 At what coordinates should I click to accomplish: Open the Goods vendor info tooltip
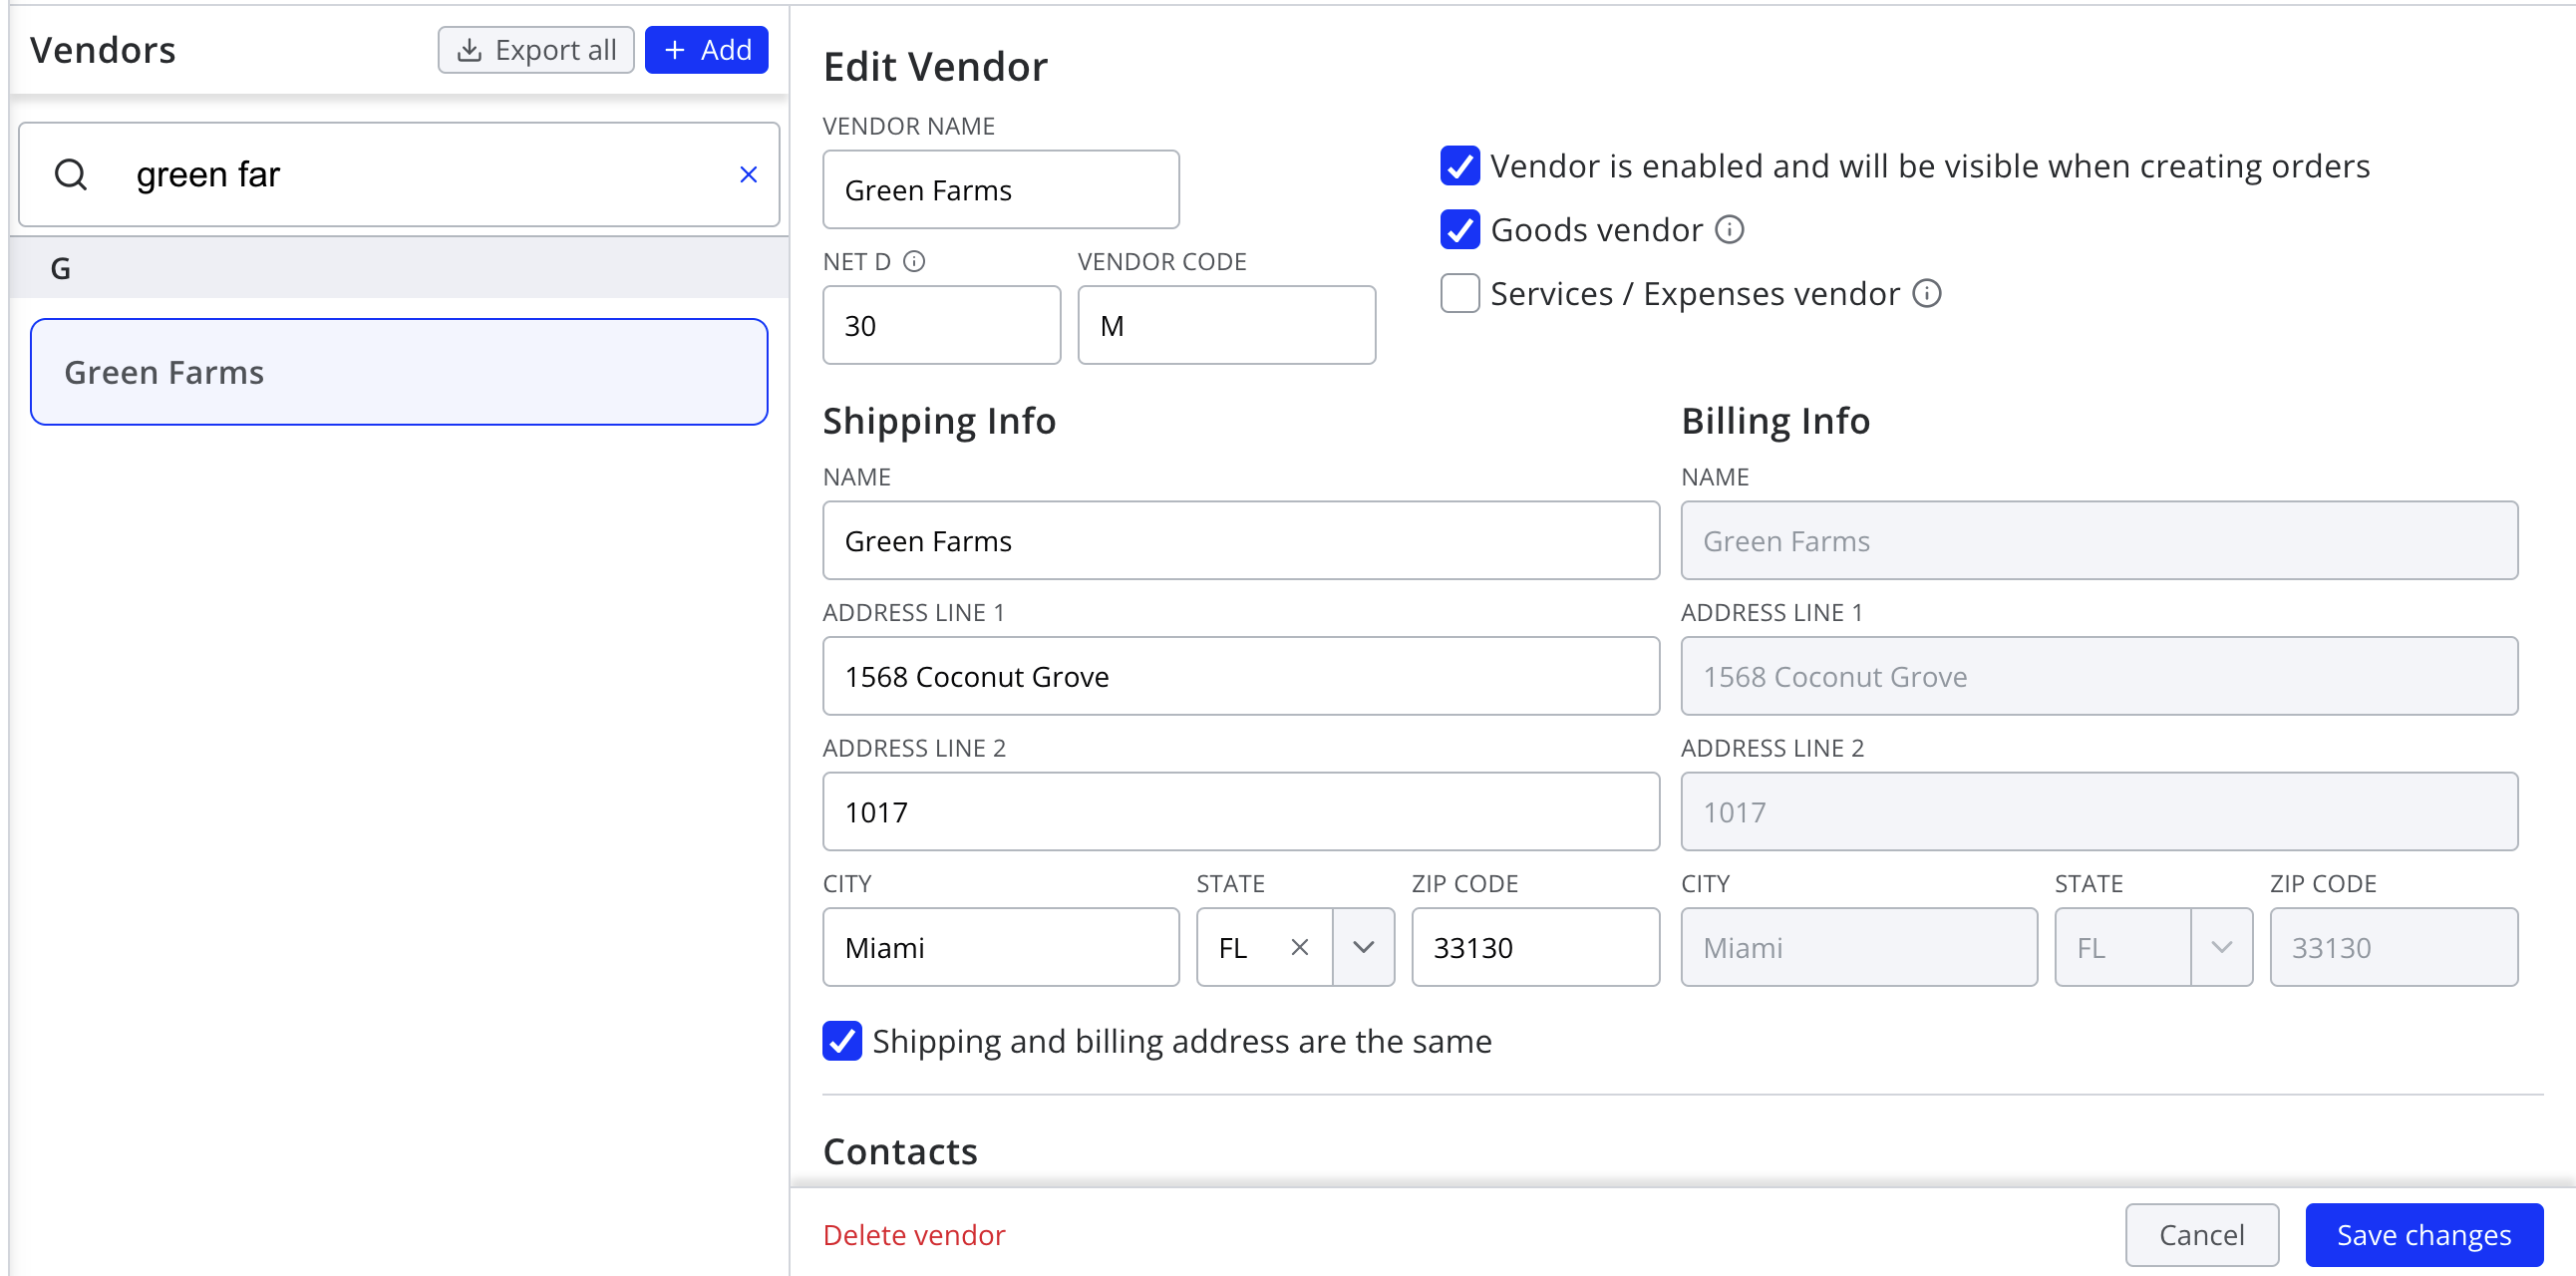click(x=1730, y=230)
